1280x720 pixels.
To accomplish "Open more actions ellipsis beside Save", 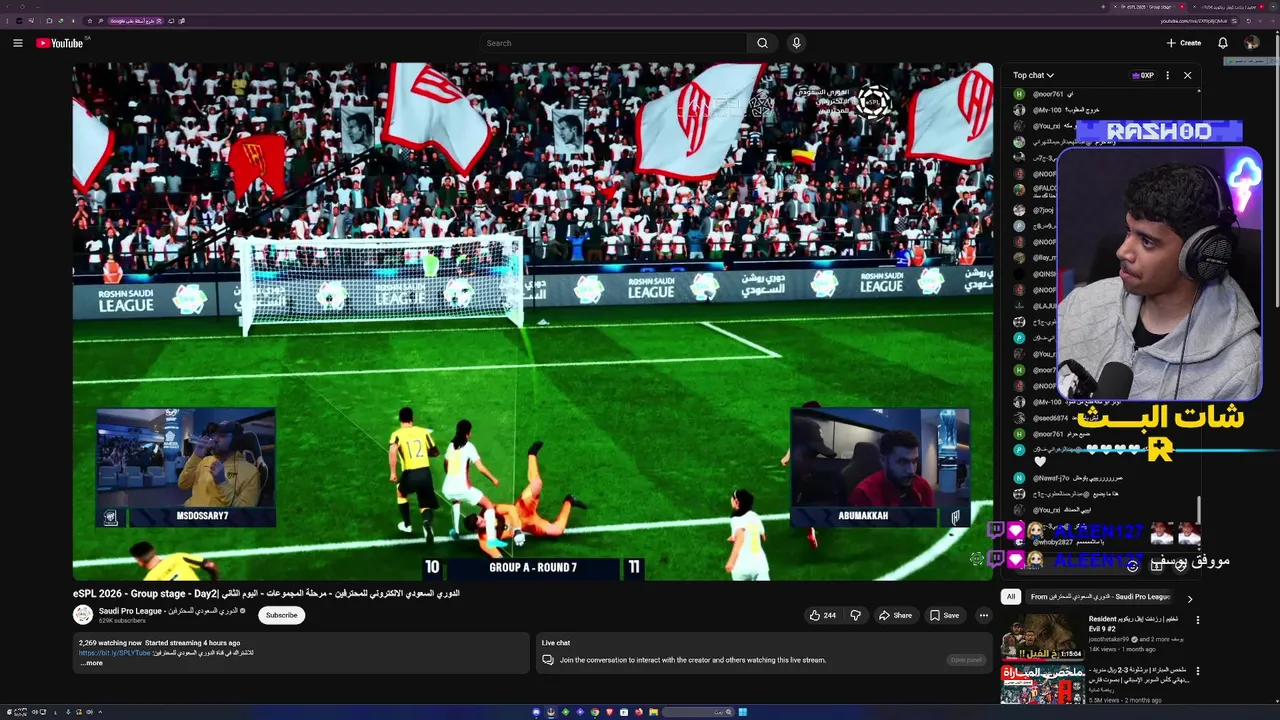I will pos(984,615).
